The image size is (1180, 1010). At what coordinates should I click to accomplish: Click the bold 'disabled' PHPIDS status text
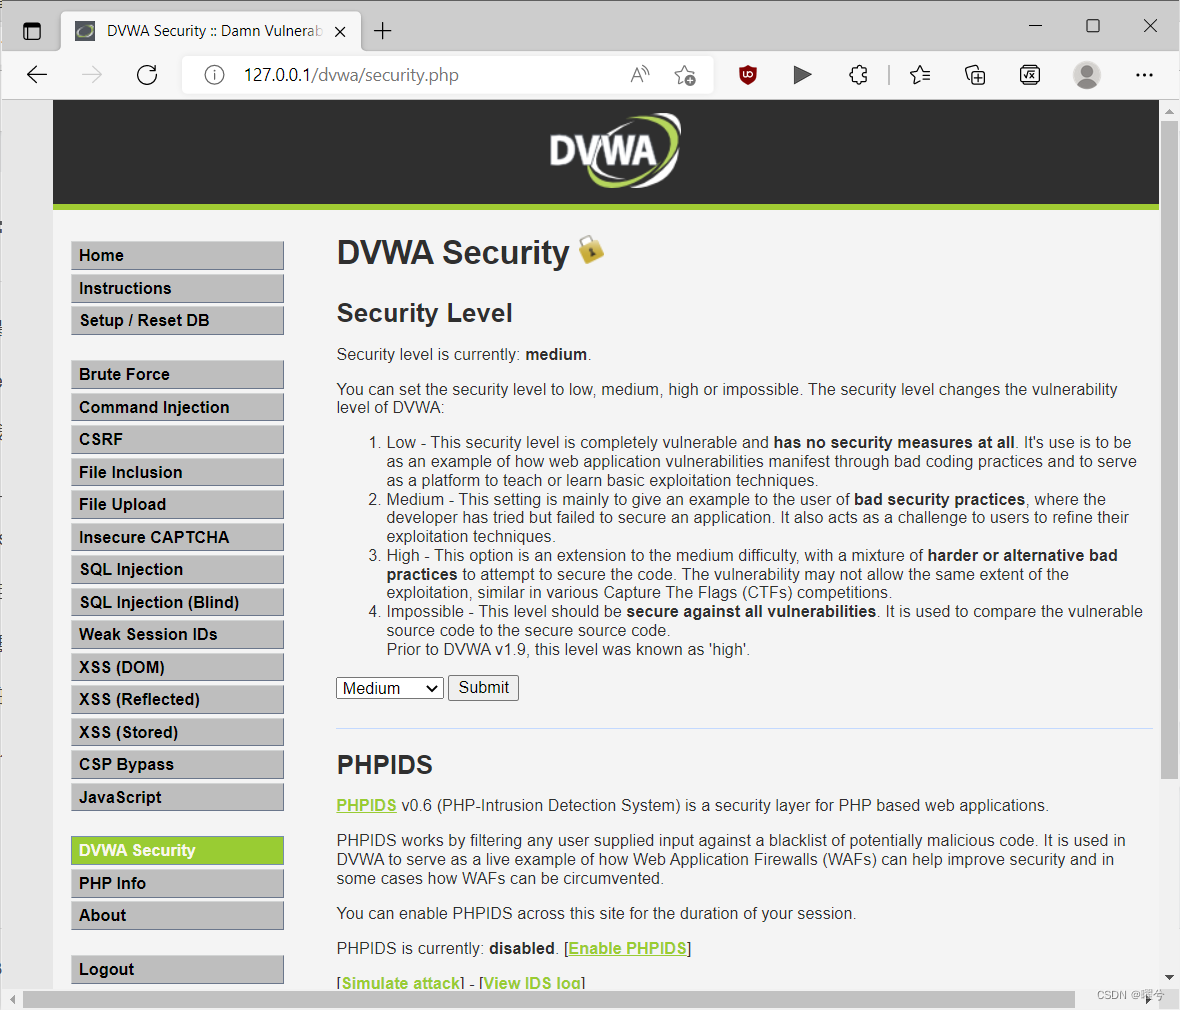pyautogui.click(x=522, y=948)
